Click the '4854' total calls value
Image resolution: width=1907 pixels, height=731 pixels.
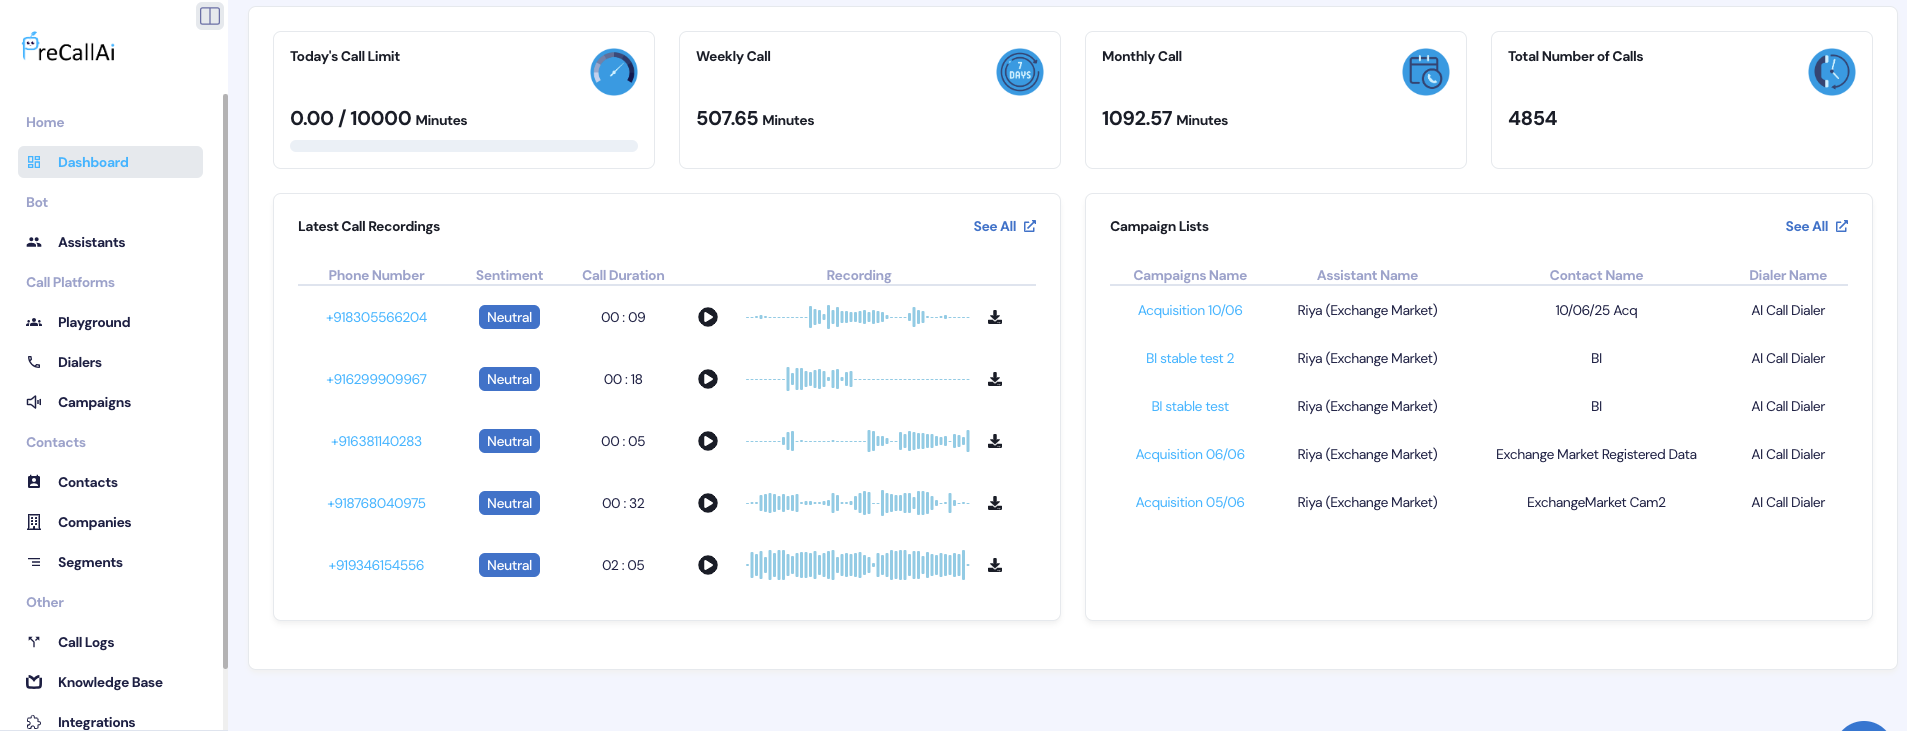click(x=1532, y=118)
